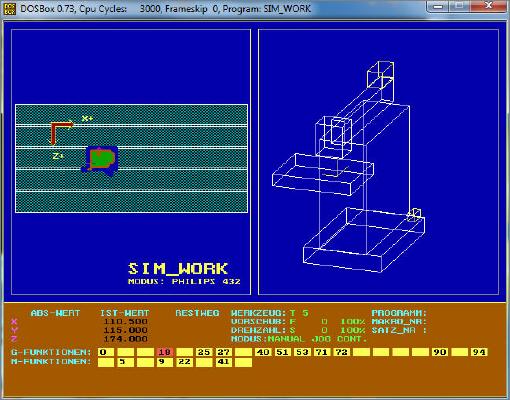This screenshot has width=510, height=400.
Task: Click the DOSBox icon in the title bar
Action: [9, 8]
